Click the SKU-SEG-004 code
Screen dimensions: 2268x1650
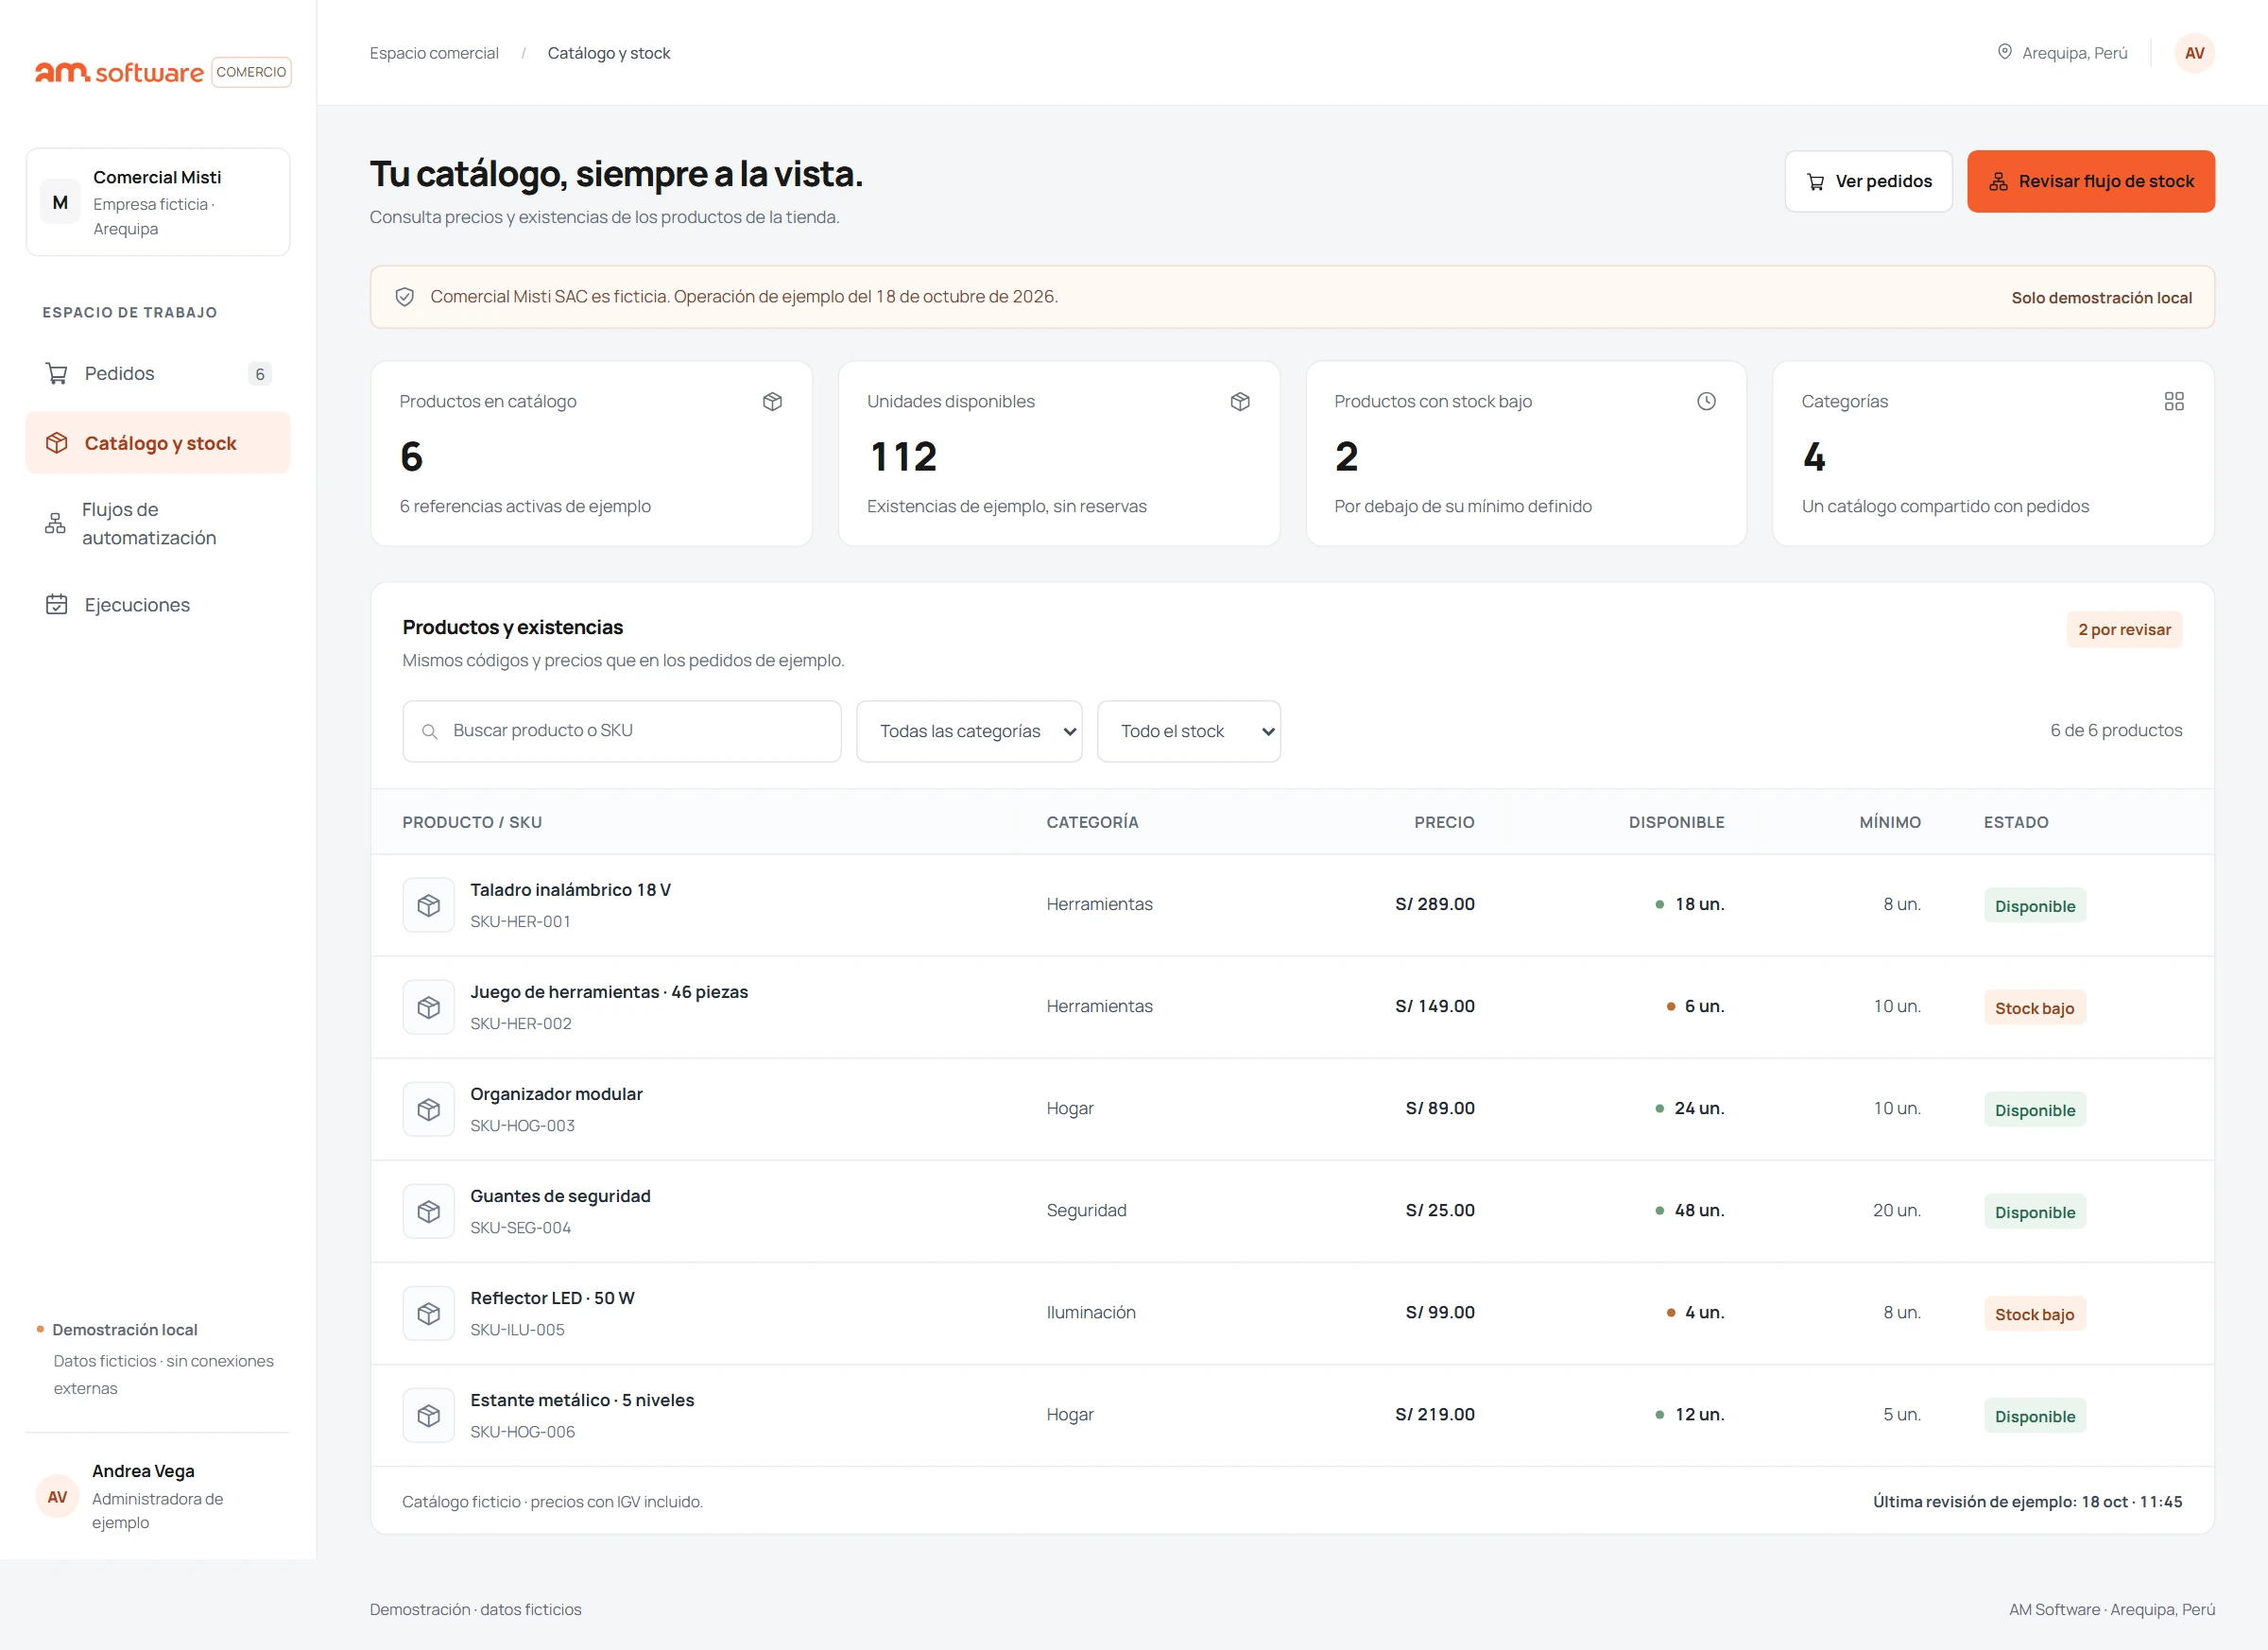point(520,1227)
